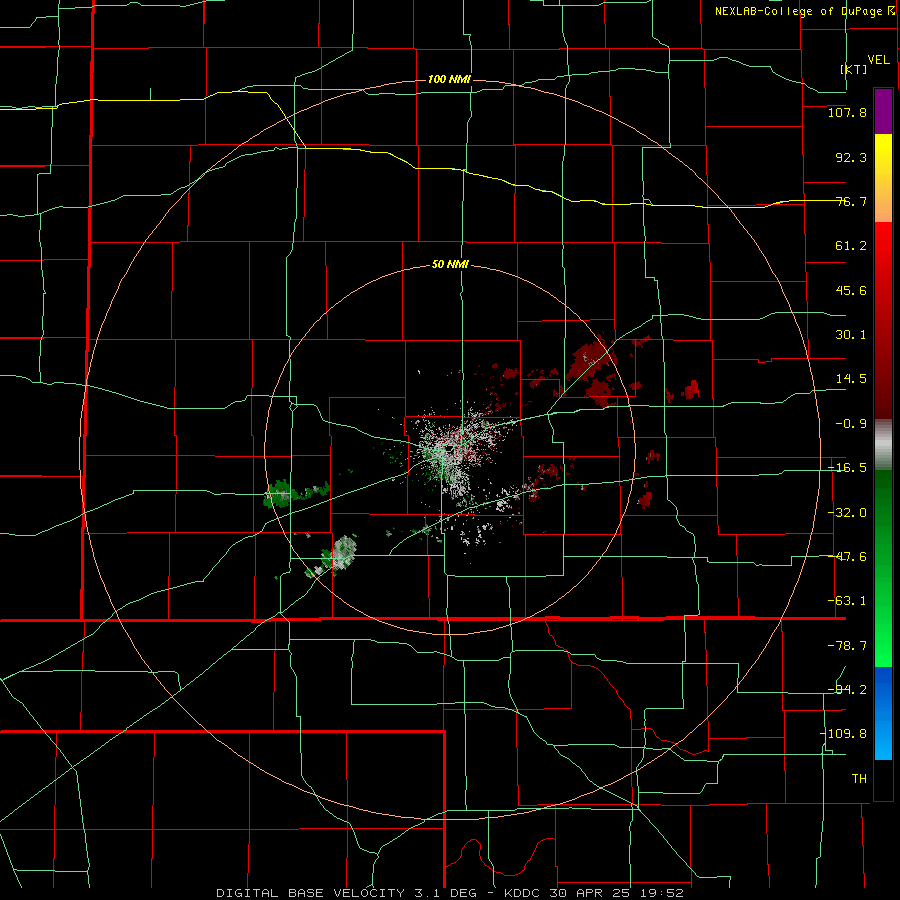Click the 61.2 legend value

(851, 246)
